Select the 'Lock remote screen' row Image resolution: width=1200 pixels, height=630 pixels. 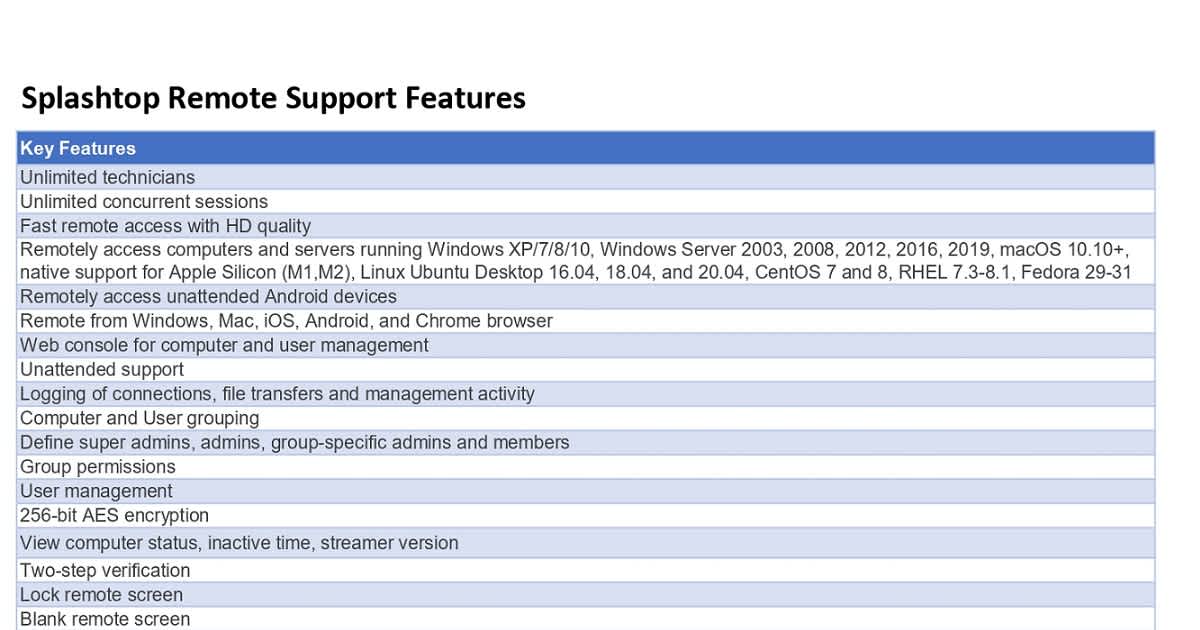coord(586,594)
